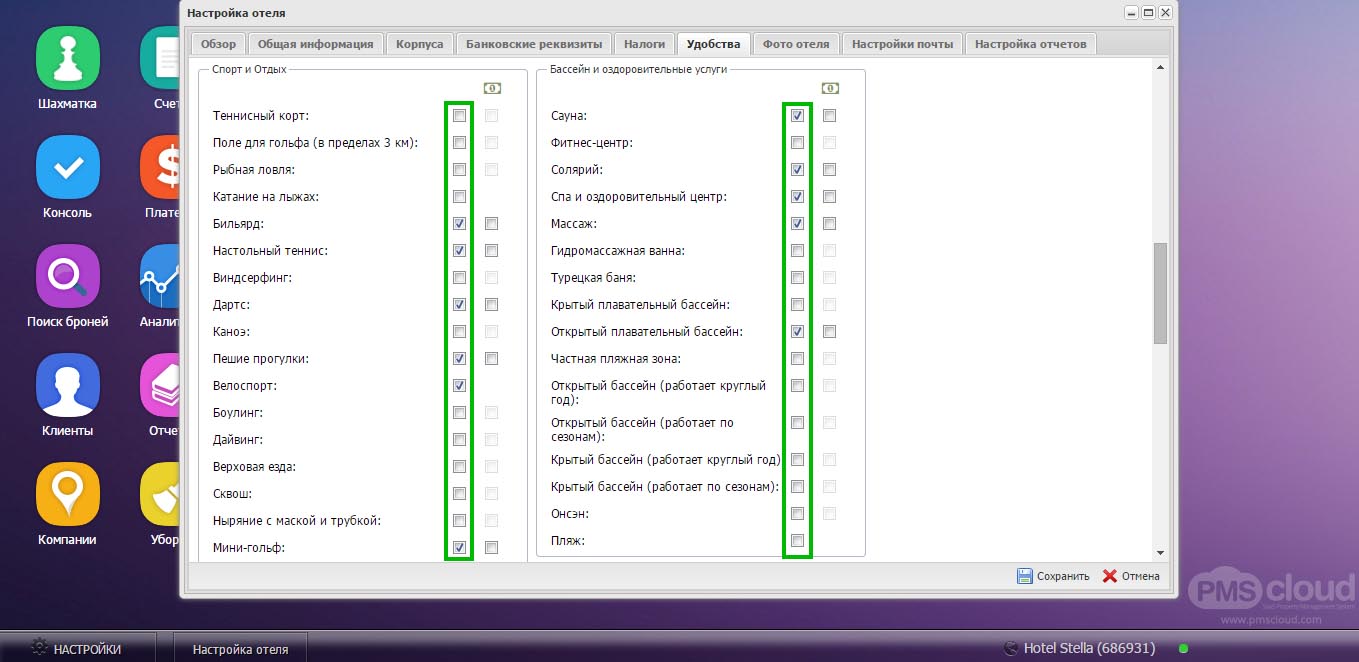
Task: Open the teal document invoice icon
Action: (x=160, y=58)
